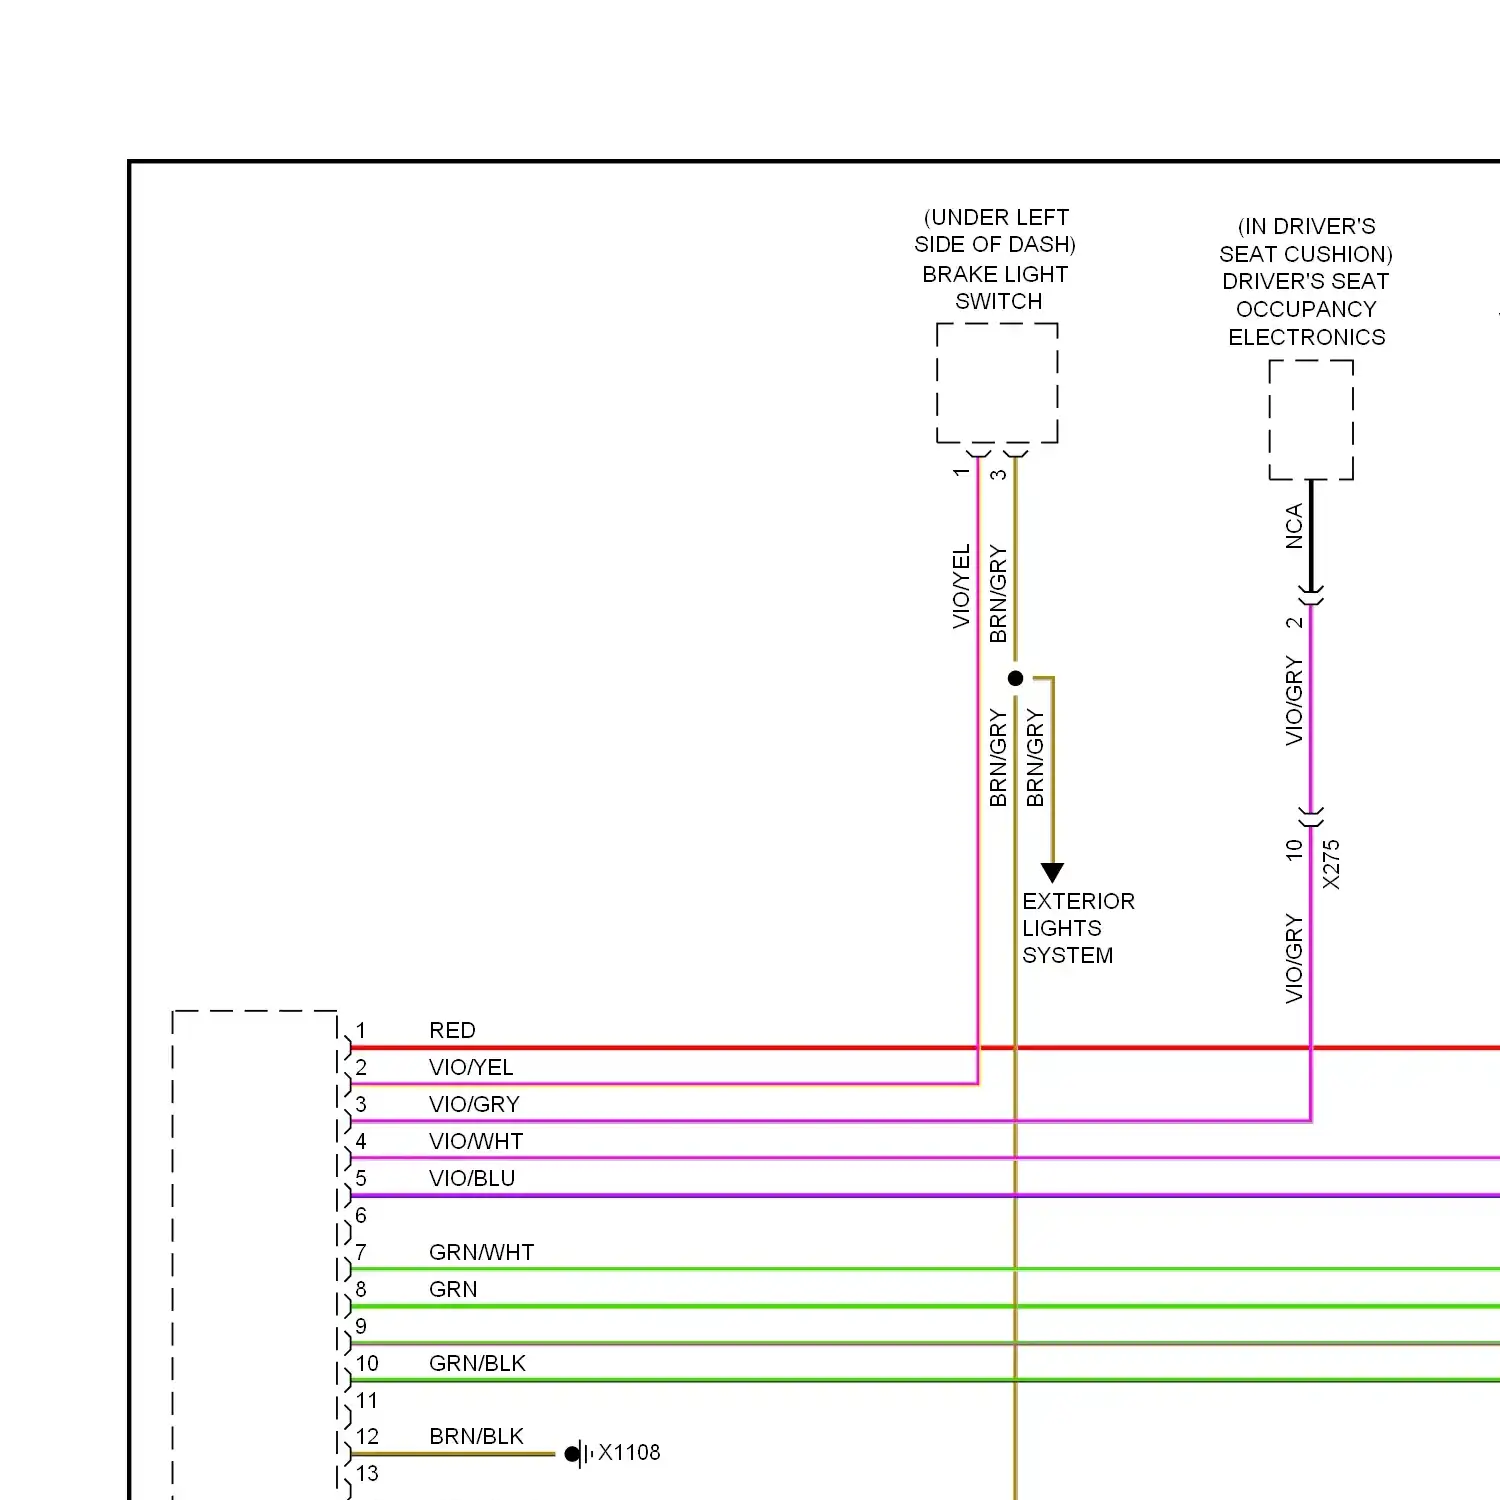Screen dimensions: 1500x1500
Task: Click the EXTERIOR LIGHTS SYSTEM text
Action: pyautogui.click(x=1078, y=928)
